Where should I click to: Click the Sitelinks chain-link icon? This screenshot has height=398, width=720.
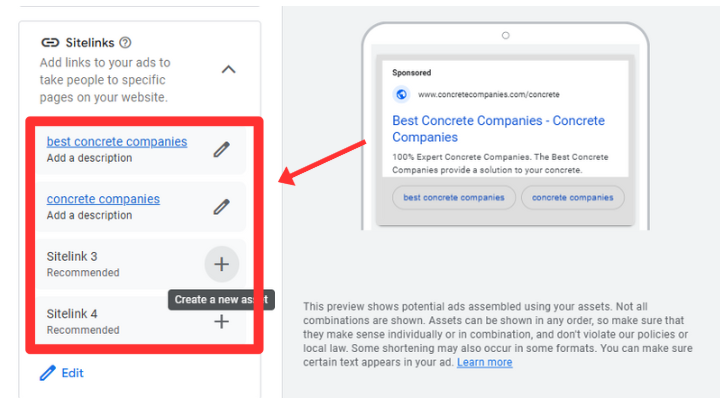(x=50, y=43)
